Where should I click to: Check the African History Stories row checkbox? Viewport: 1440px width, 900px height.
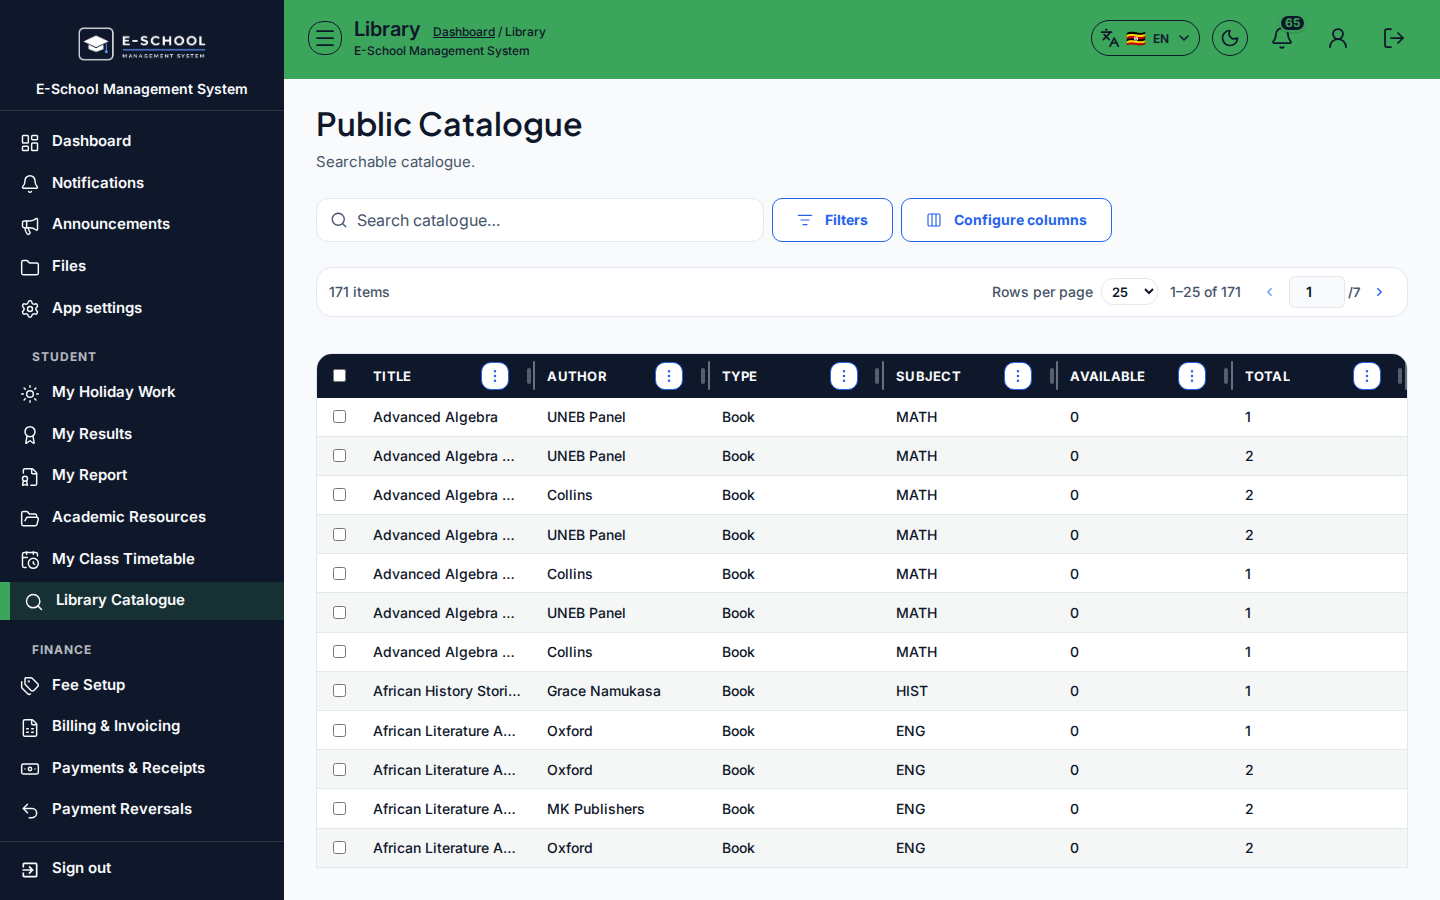point(340,691)
